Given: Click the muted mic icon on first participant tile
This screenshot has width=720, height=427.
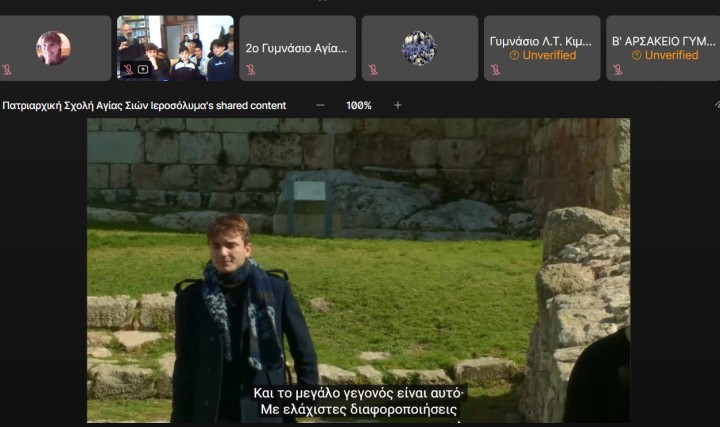Looking at the screenshot, I should pos(8,70).
